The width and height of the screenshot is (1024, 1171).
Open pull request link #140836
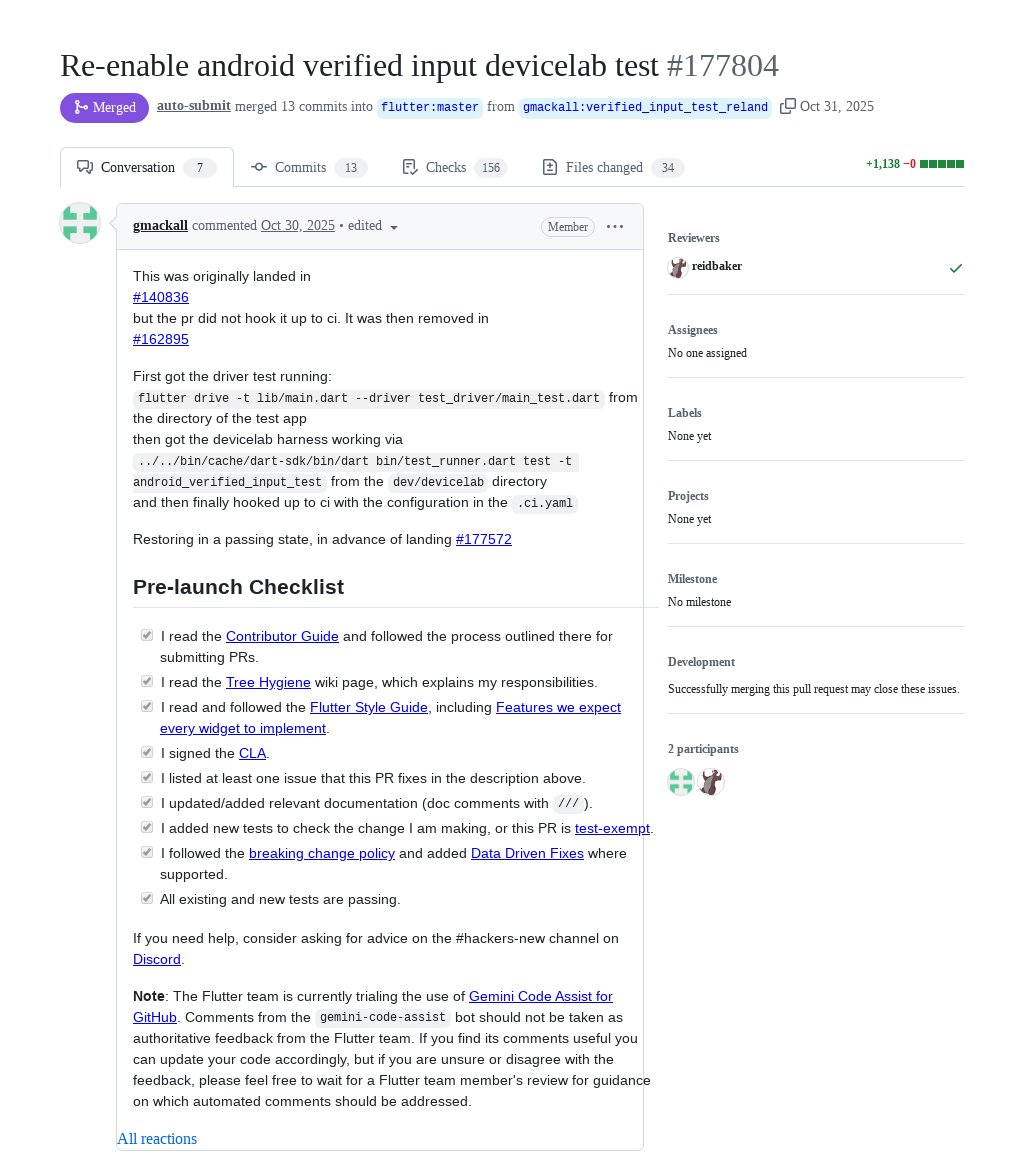click(x=161, y=297)
